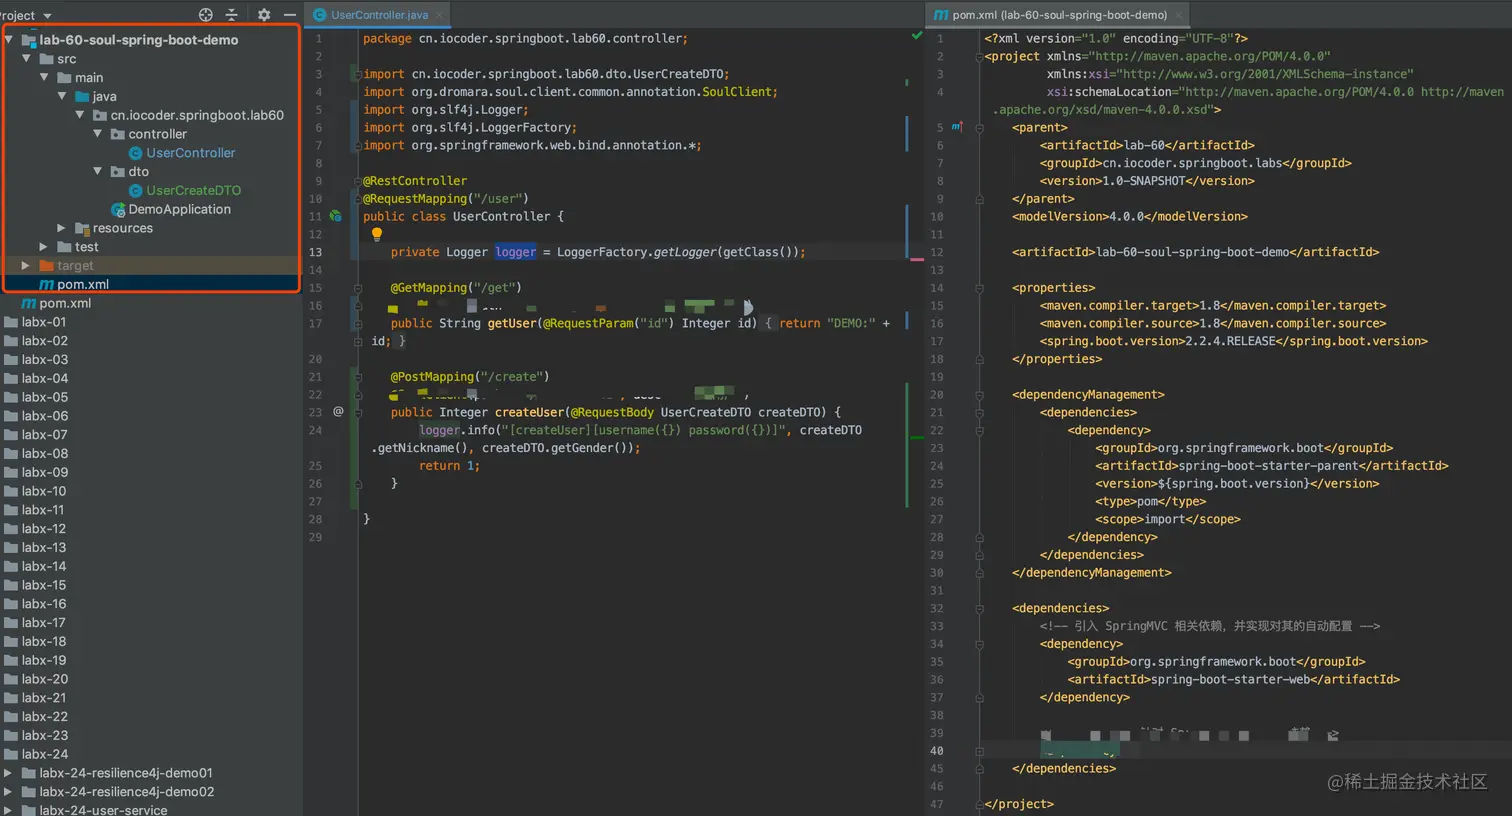Expand the target folder arrow
This screenshot has width=1512, height=816.
click(x=26, y=265)
